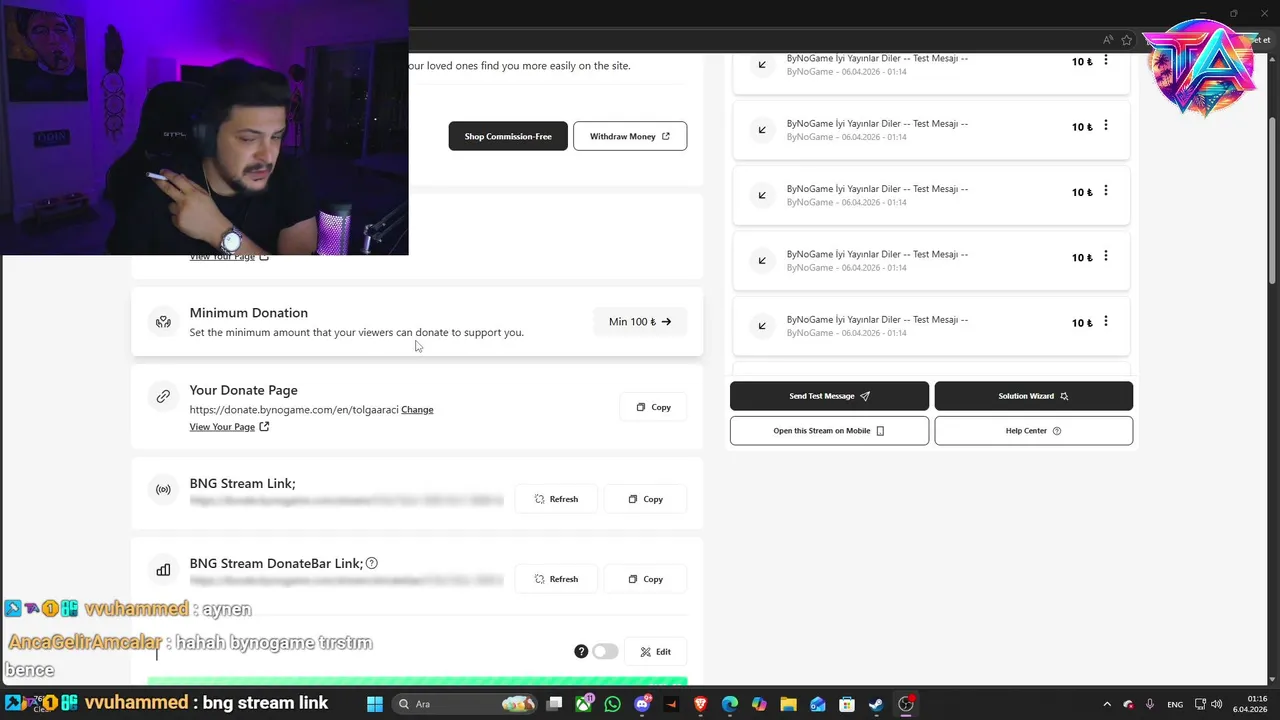Open Microsoft Store from the taskbar
Viewport: 1280px width, 720px height.
(847, 704)
